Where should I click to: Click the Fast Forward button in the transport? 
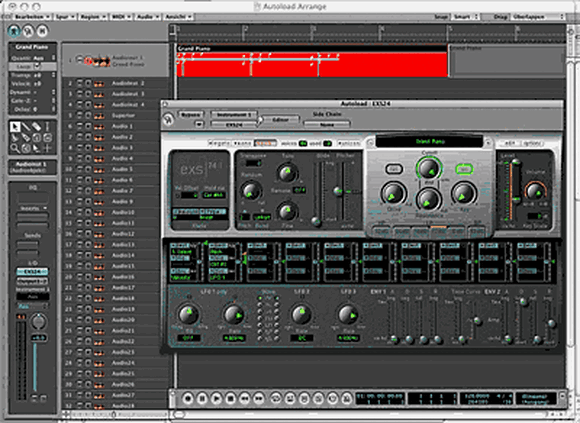[x=259, y=399]
